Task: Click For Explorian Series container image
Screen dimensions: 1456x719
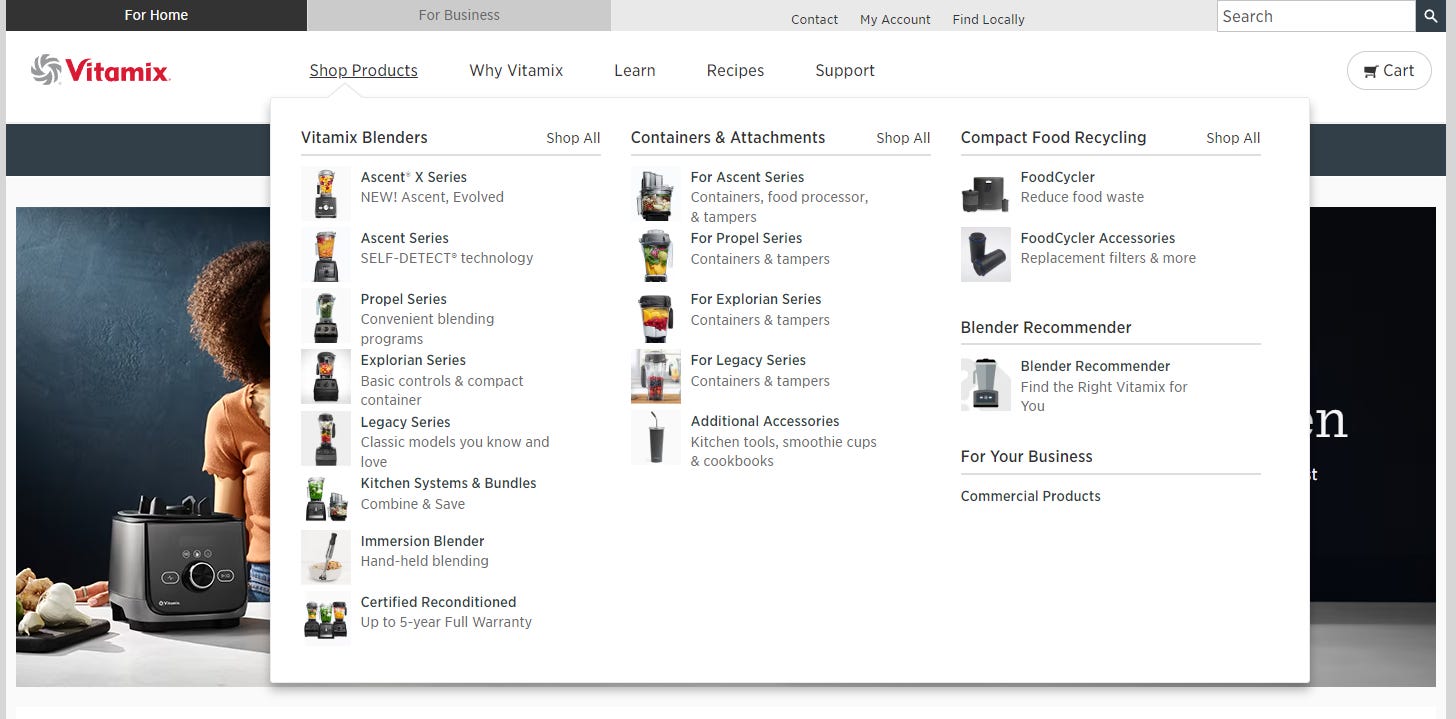Action: point(656,316)
